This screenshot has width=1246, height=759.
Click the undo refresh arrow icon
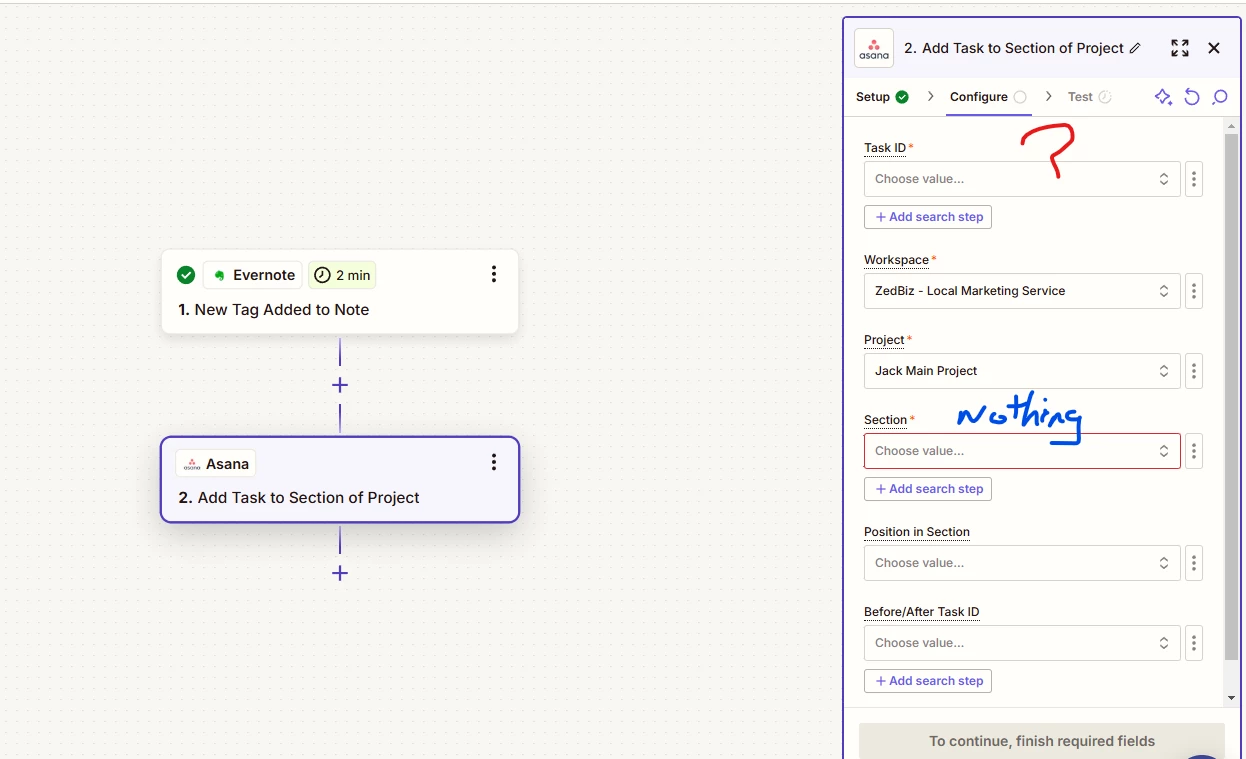tap(1192, 97)
